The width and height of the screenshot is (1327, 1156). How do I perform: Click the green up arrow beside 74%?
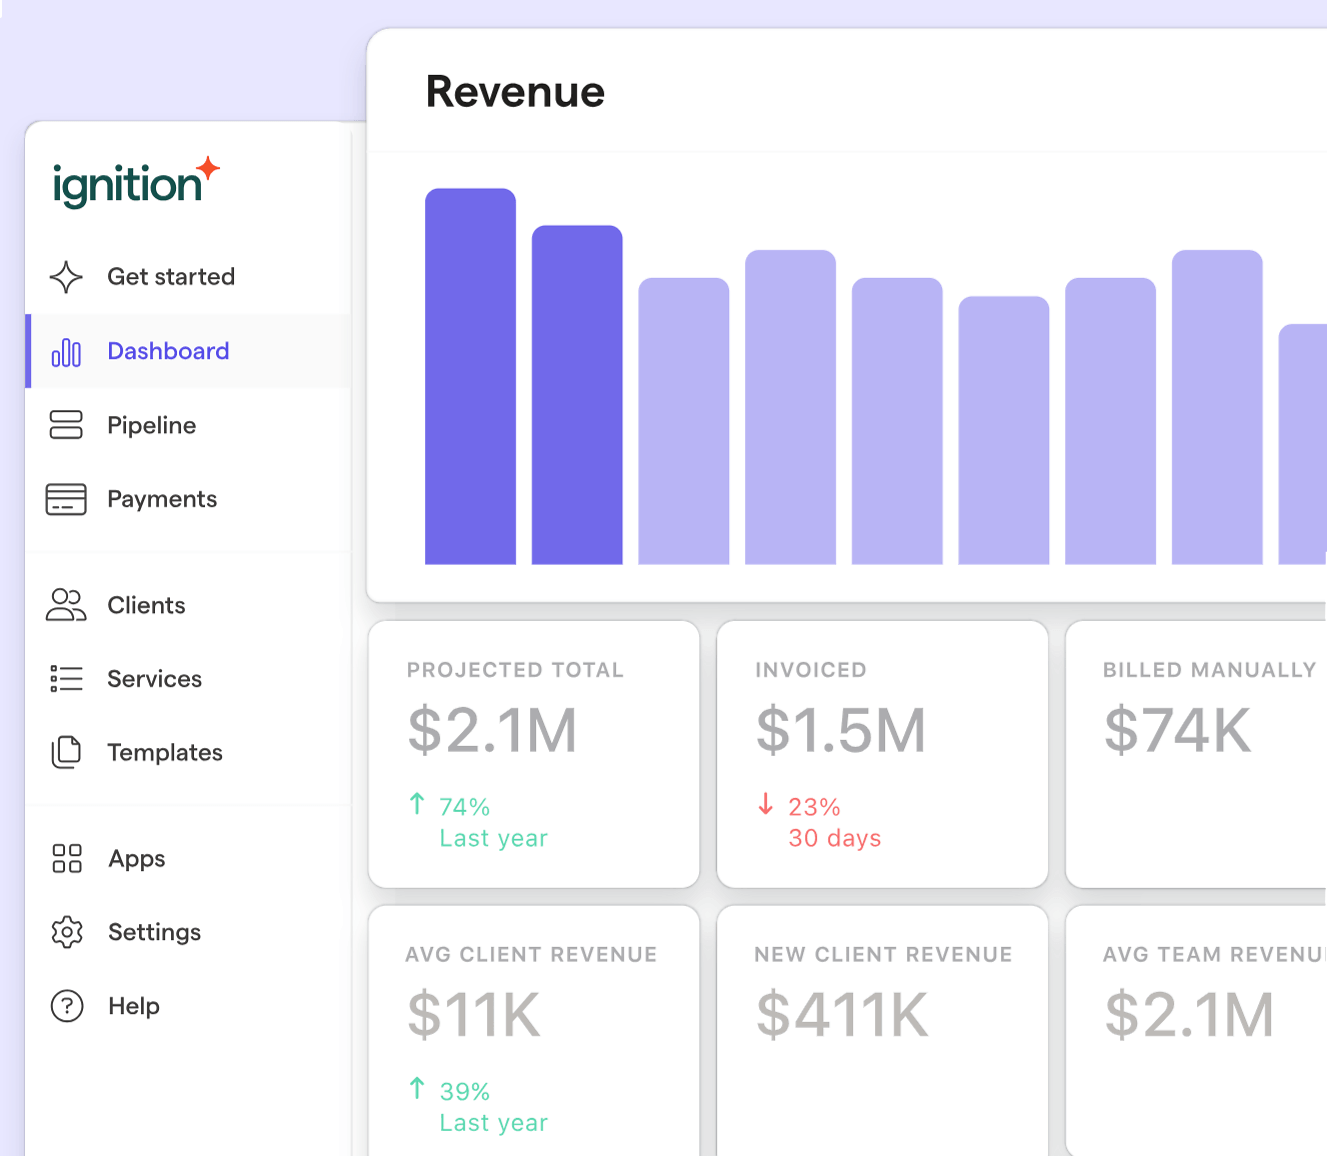tap(417, 804)
